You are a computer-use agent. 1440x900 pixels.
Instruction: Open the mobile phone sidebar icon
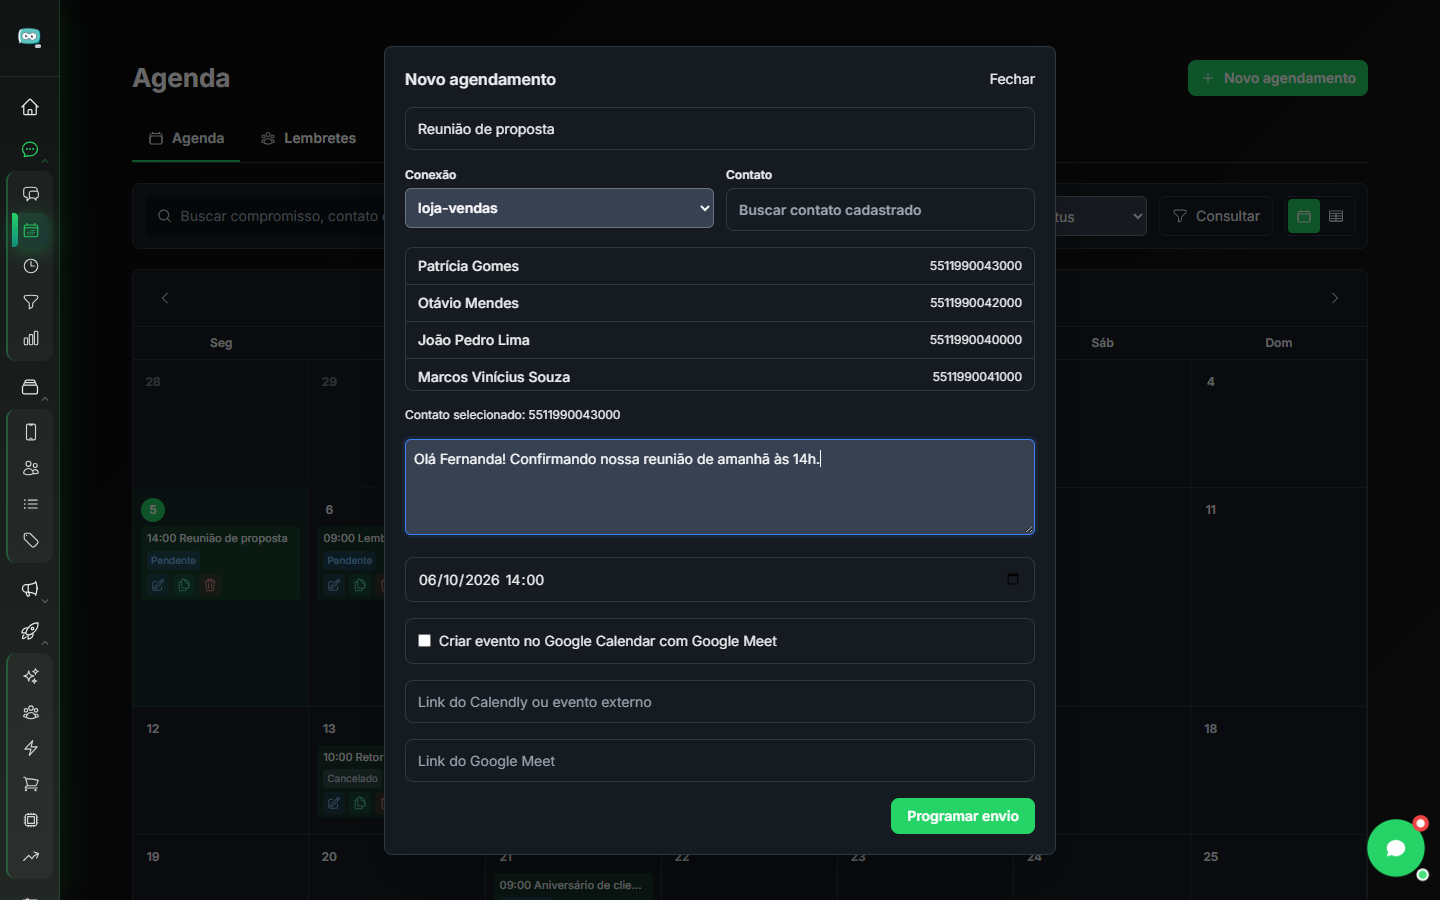point(31,432)
